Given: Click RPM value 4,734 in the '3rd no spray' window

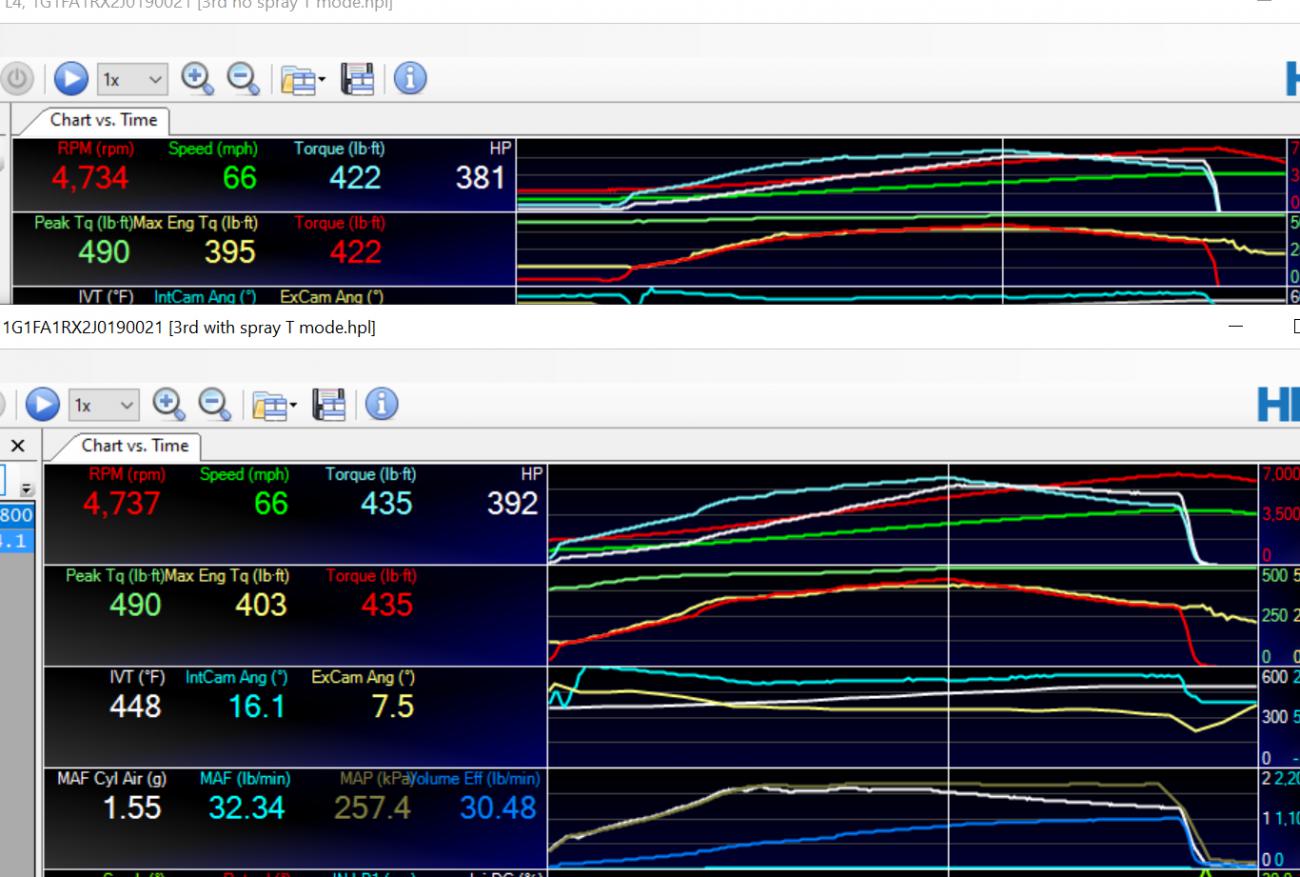Looking at the screenshot, I should coord(90,178).
